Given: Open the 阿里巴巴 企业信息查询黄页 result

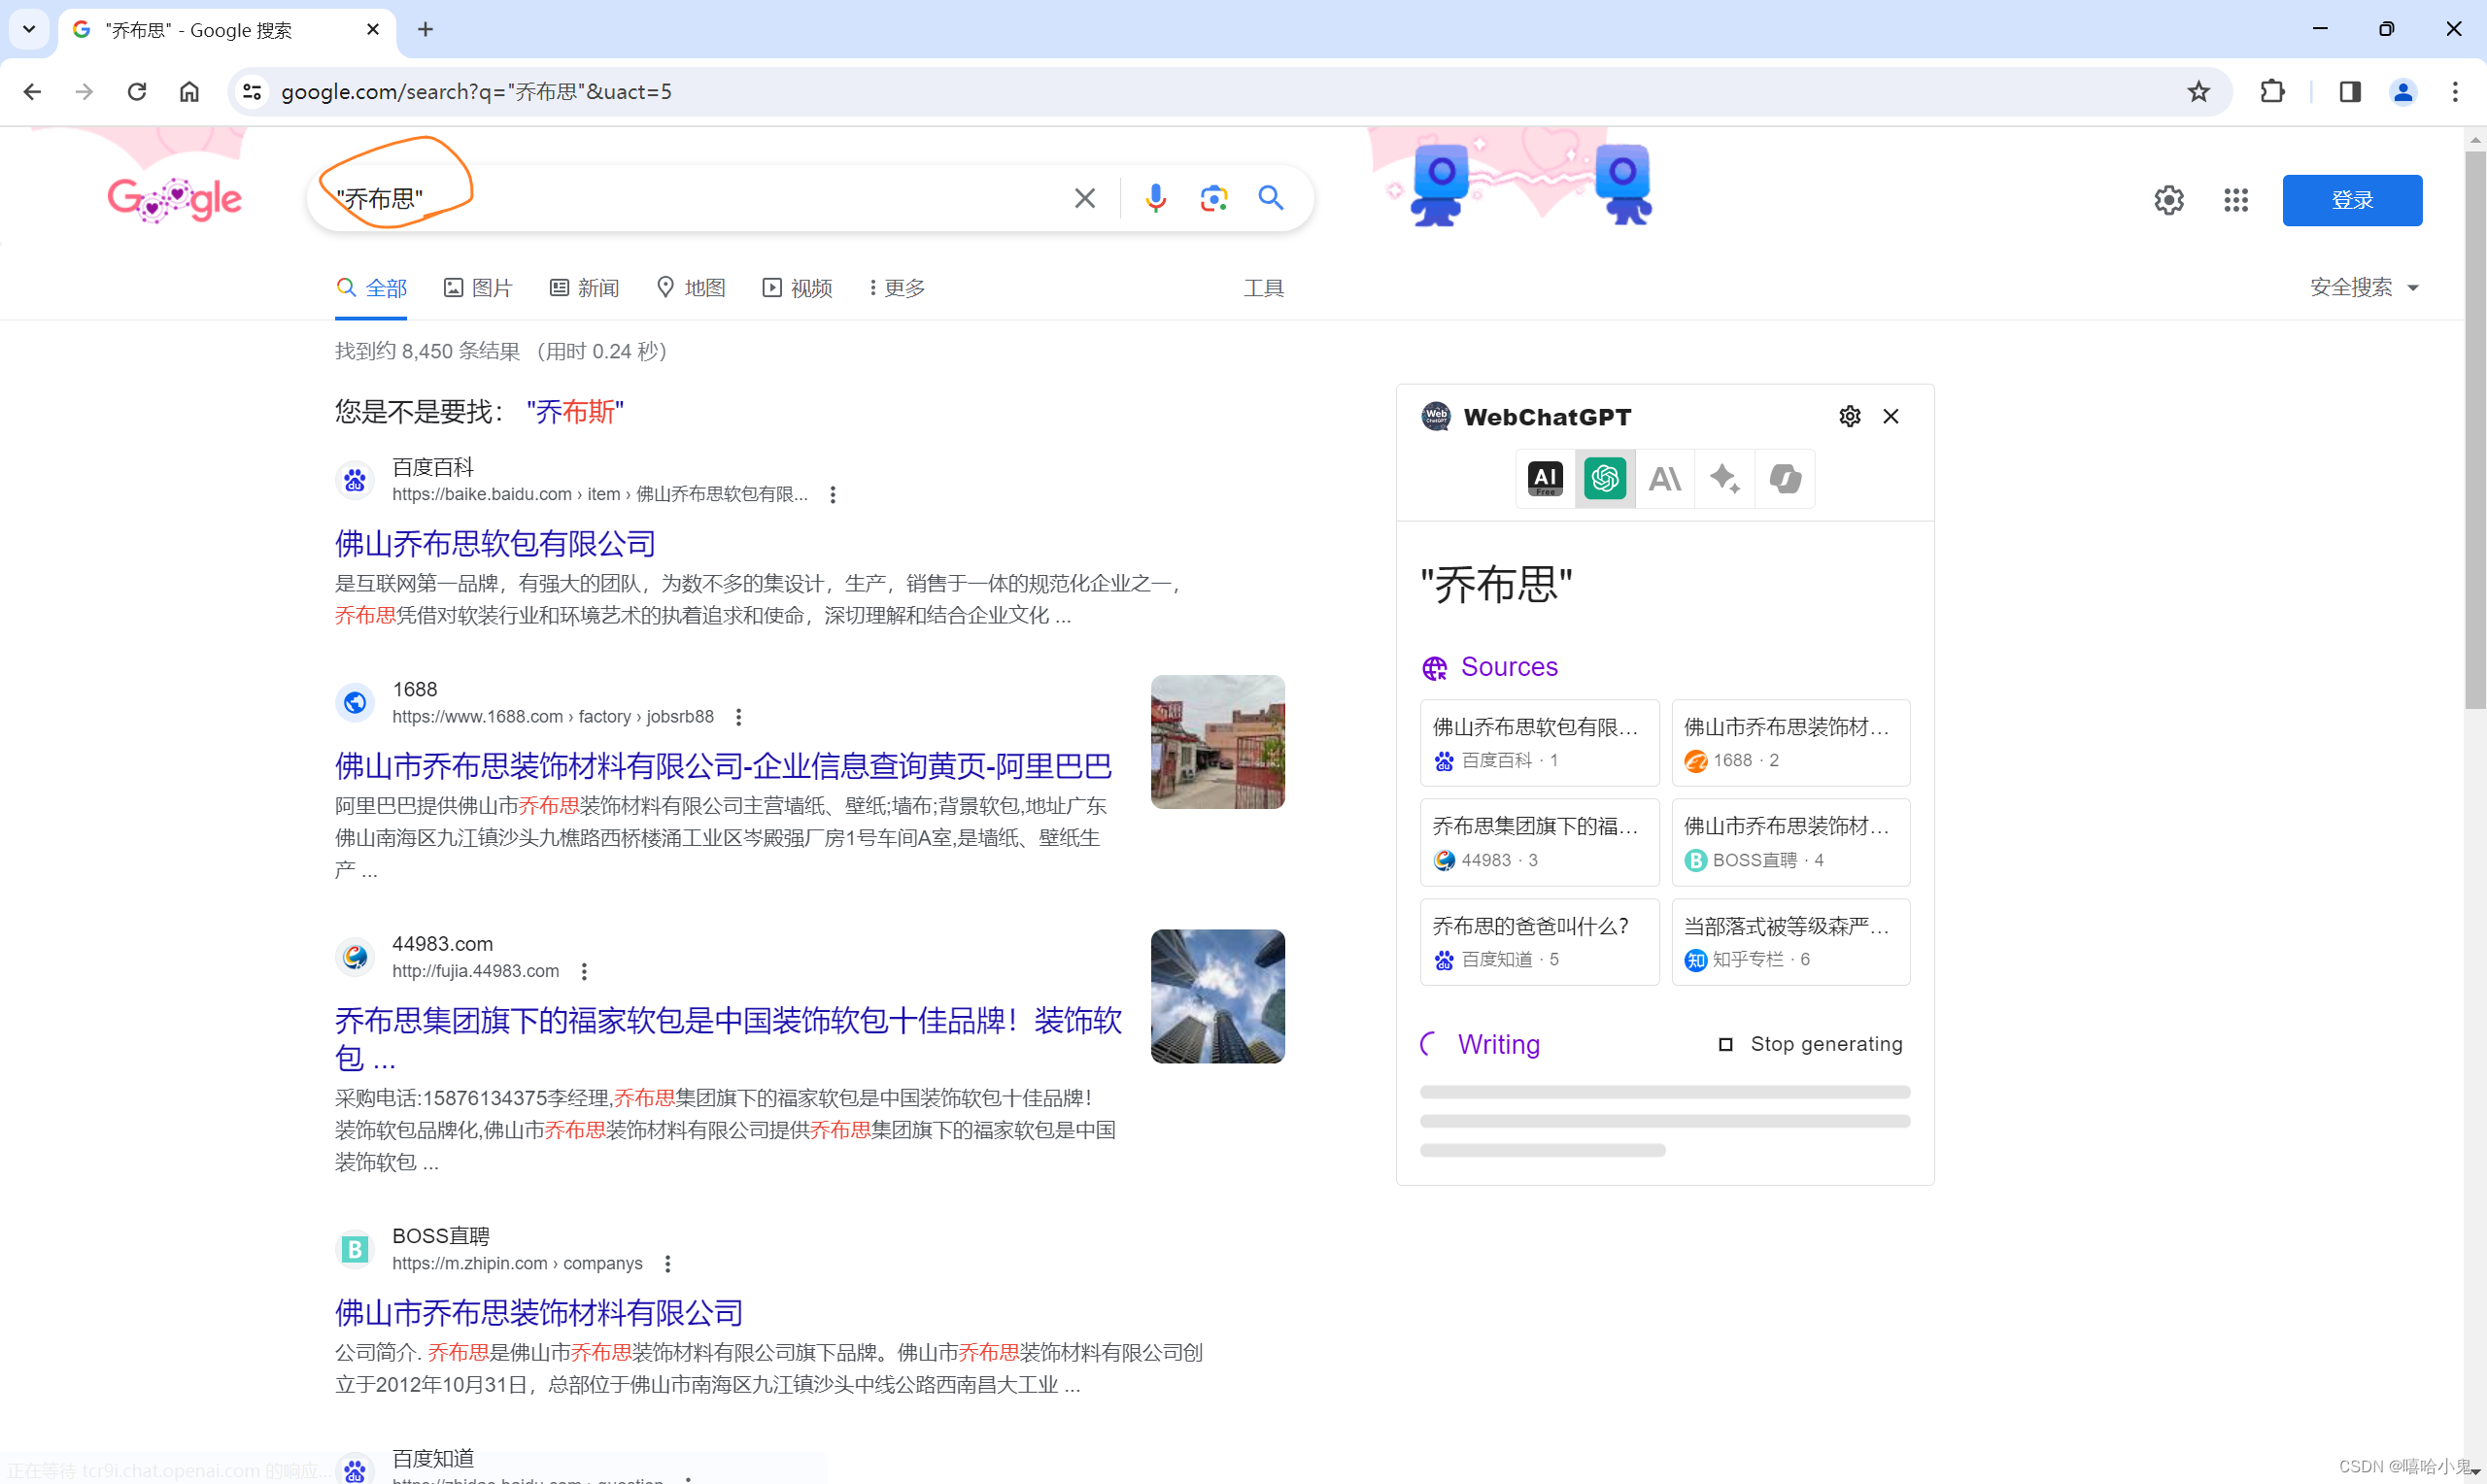Looking at the screenshot, I should point(723,766).
